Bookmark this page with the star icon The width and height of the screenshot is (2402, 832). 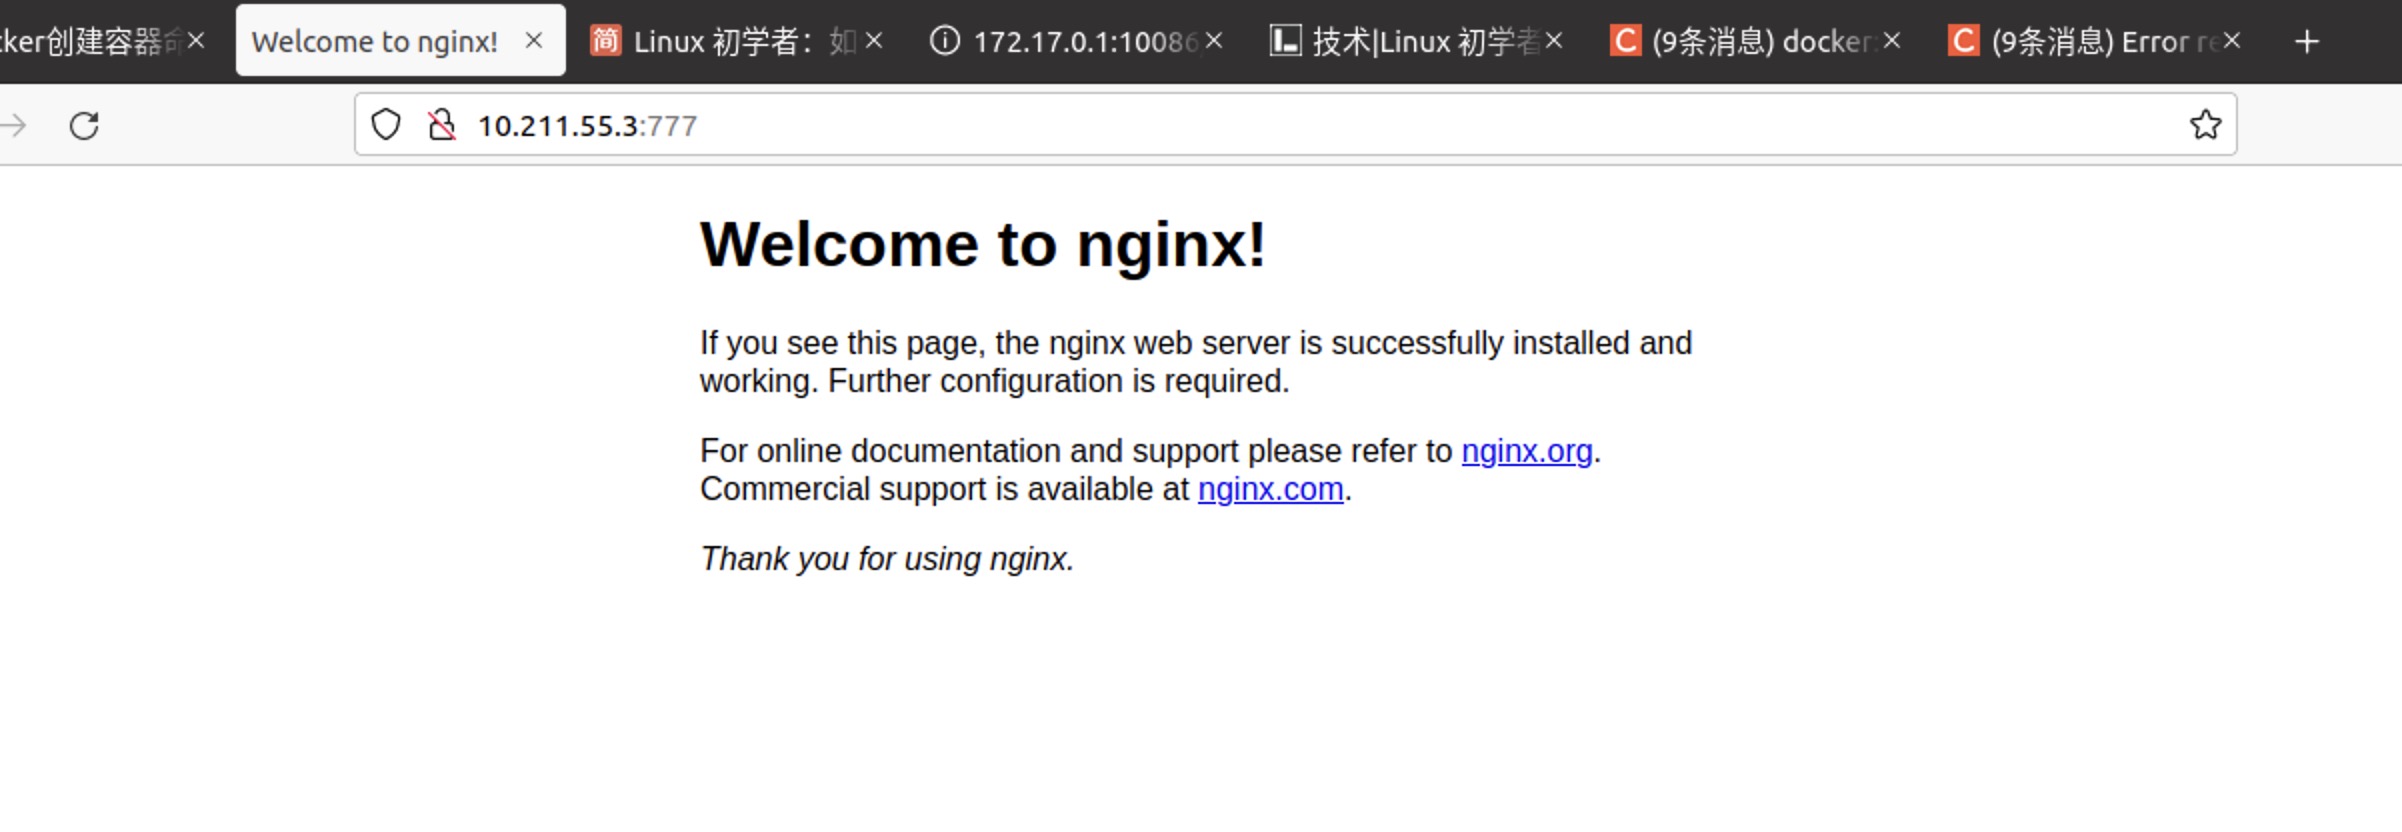[x=2205, y=125]
